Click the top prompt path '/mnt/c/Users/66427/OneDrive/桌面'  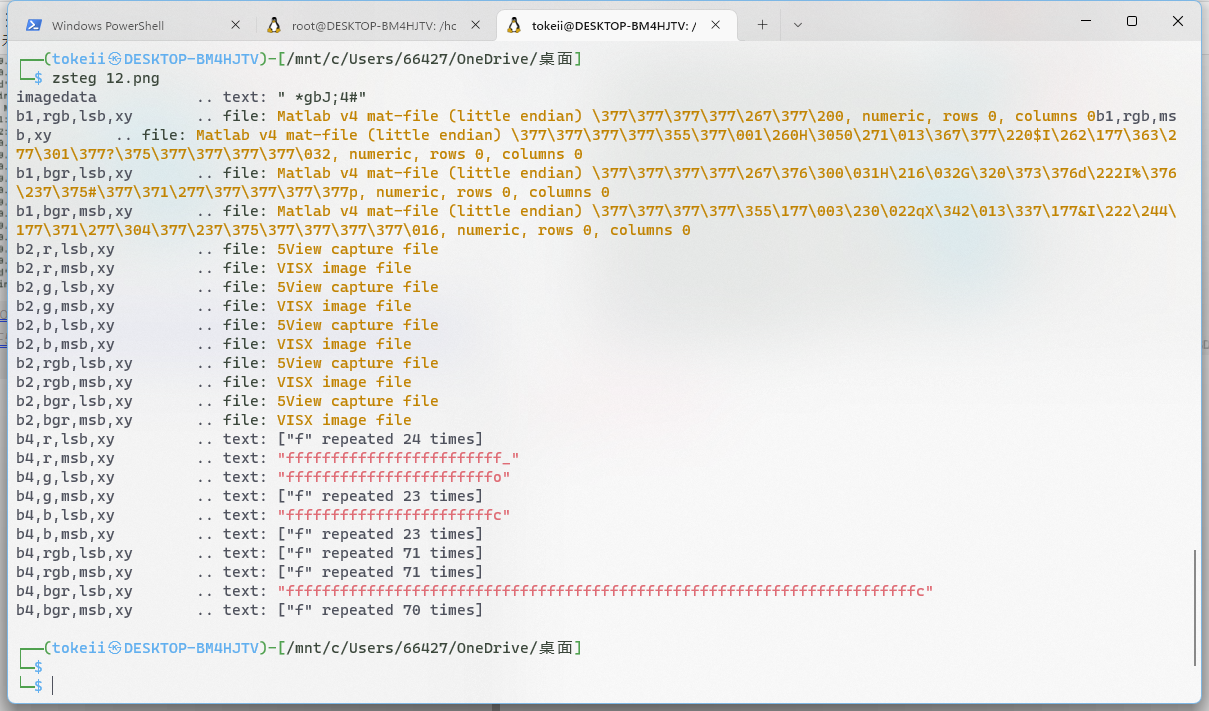click(x=430, y=59)
